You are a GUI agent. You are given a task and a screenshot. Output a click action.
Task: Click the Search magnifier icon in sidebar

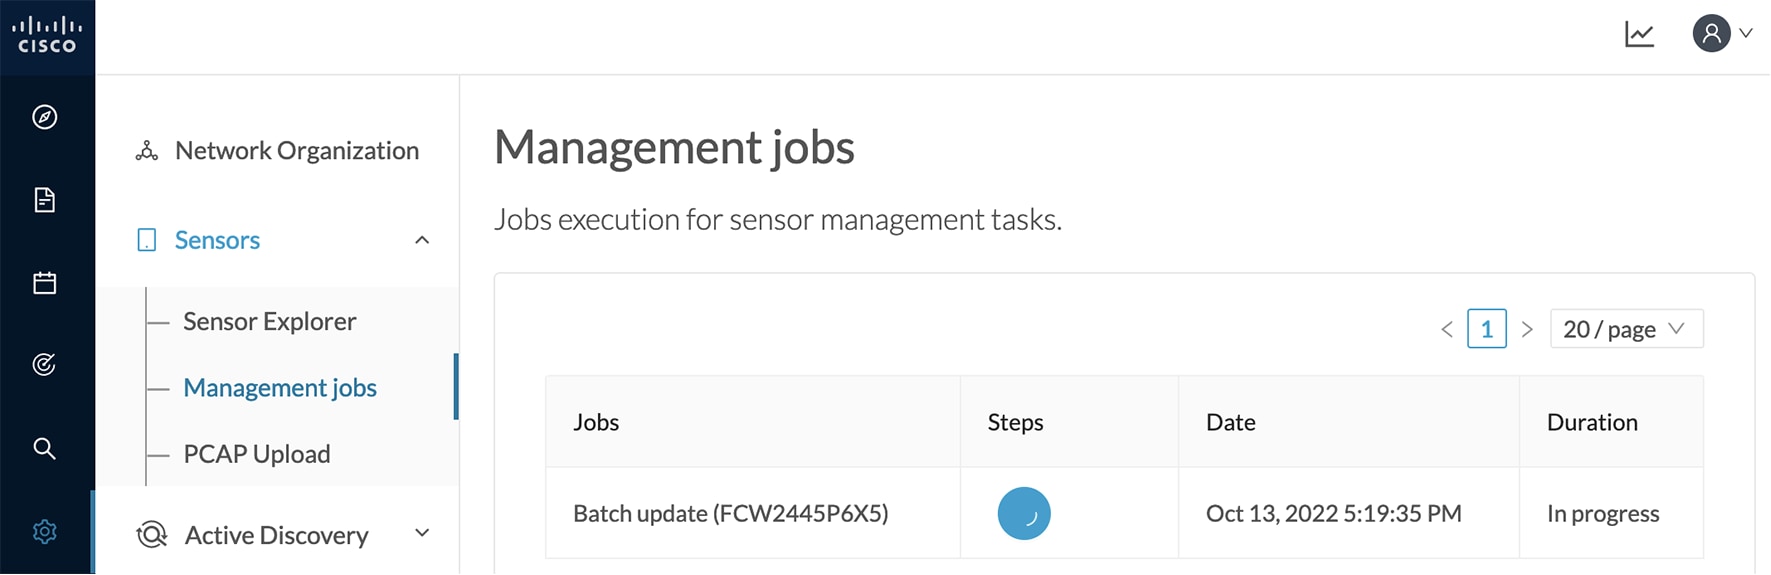click(x=45, y=448)
